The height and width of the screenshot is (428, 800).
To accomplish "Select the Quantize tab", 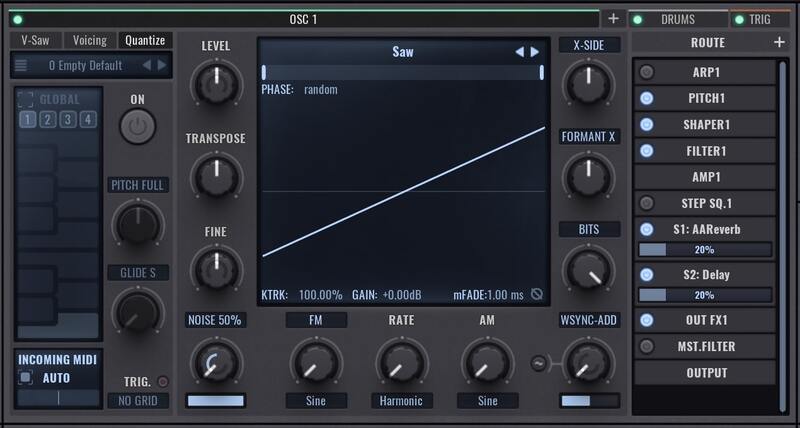I will tap(145, 40).
